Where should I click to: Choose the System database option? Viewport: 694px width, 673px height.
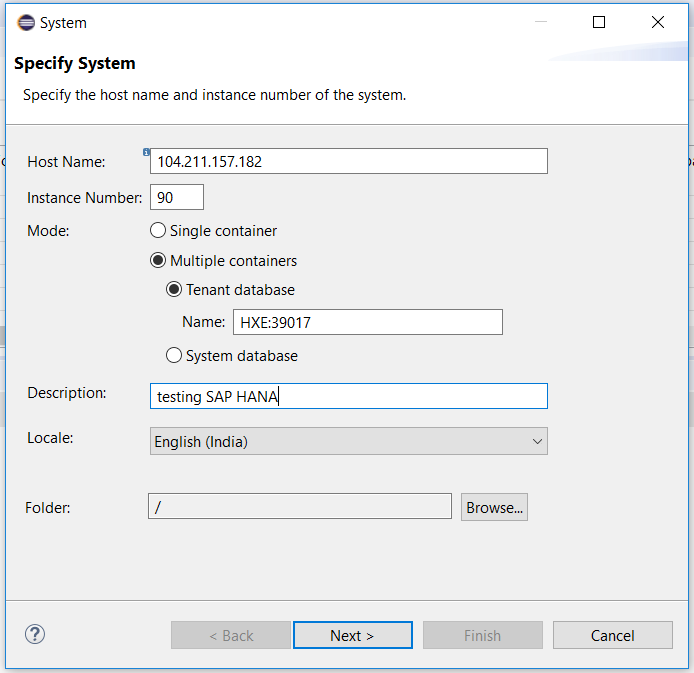[174, 355]
